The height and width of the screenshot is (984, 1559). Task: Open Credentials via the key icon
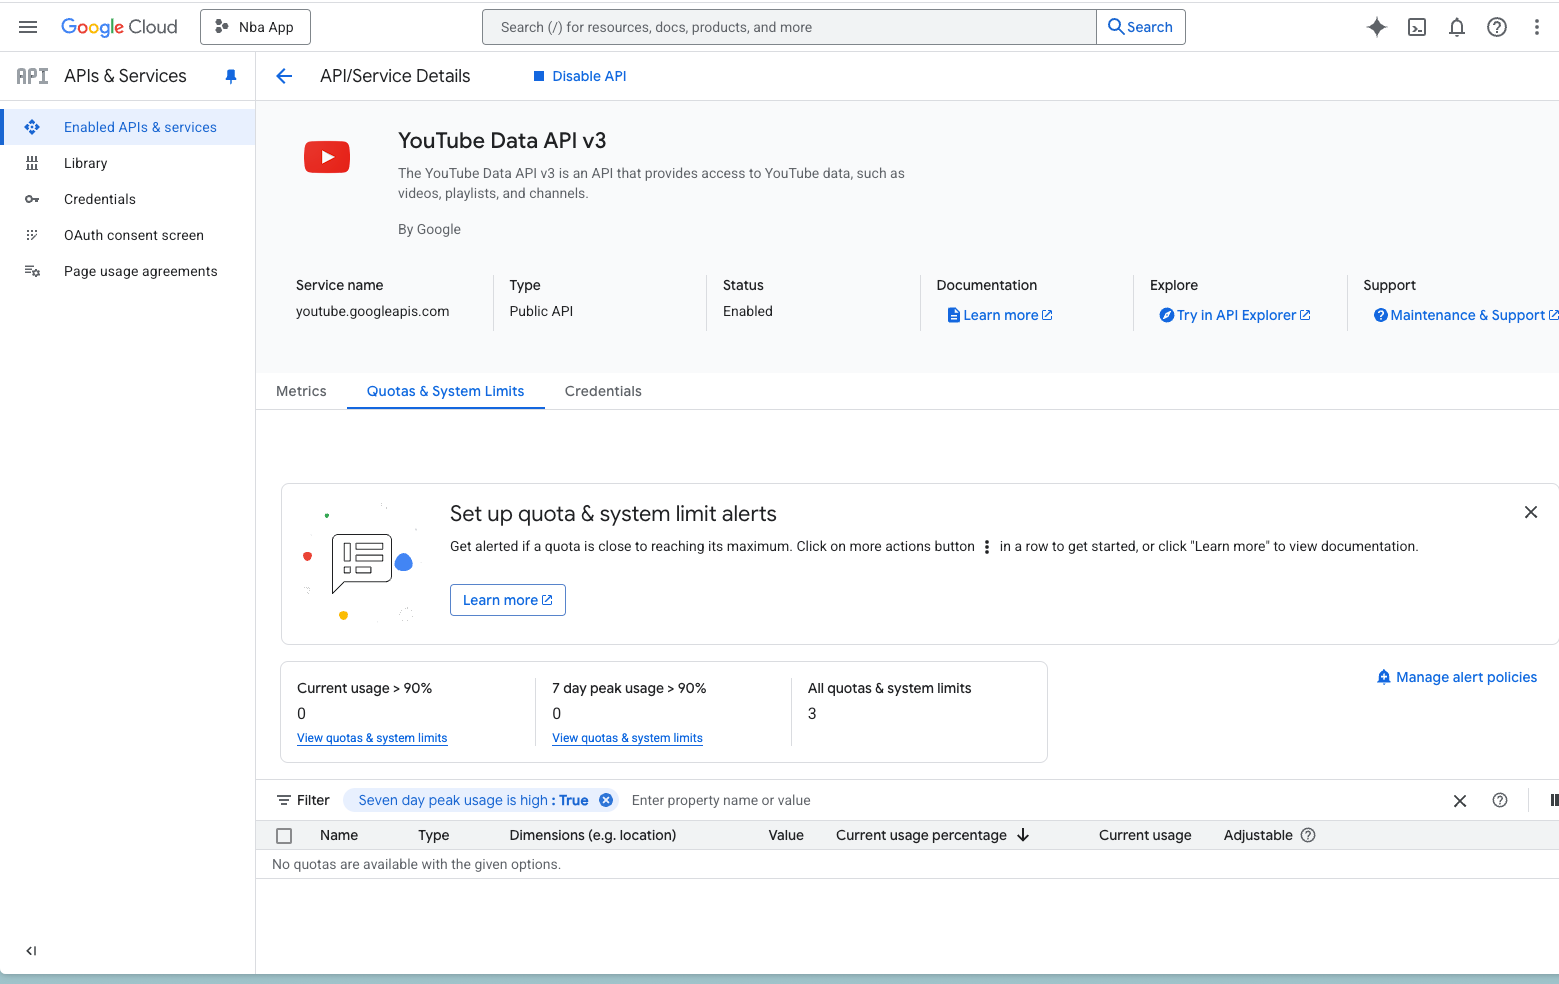pos(33,199)
